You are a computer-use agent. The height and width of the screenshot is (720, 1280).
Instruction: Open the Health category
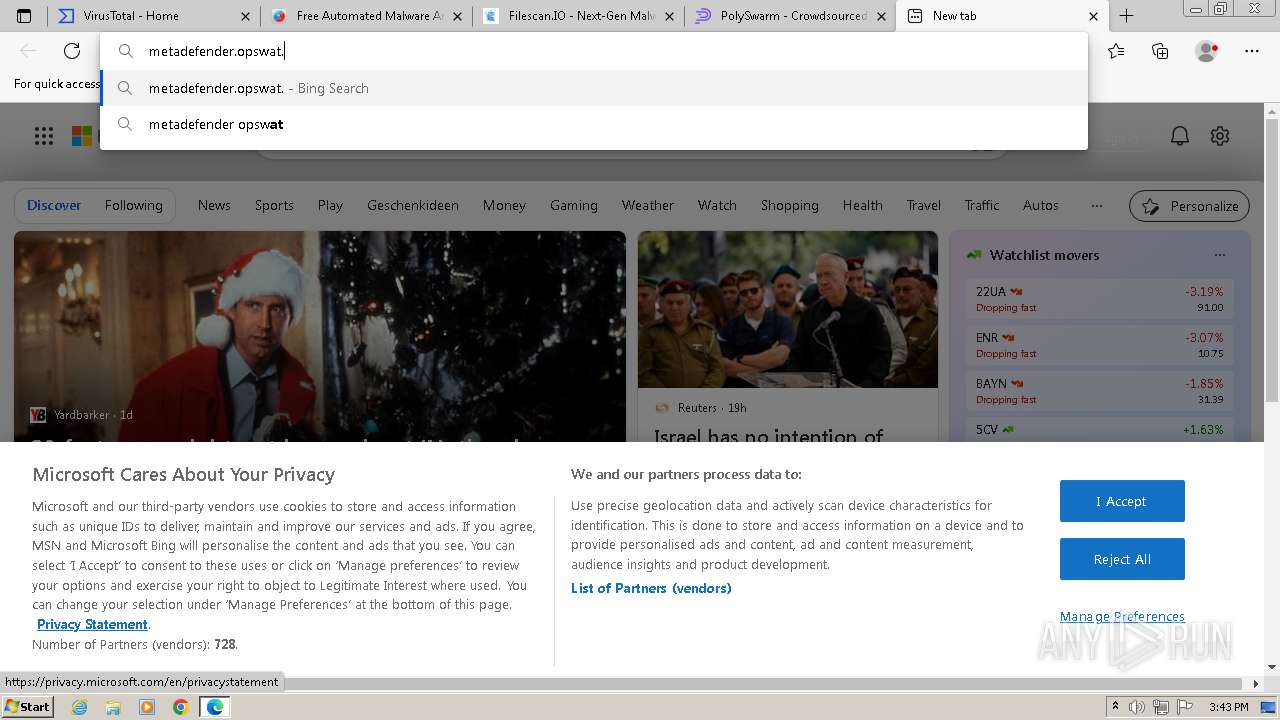[862, 205]
